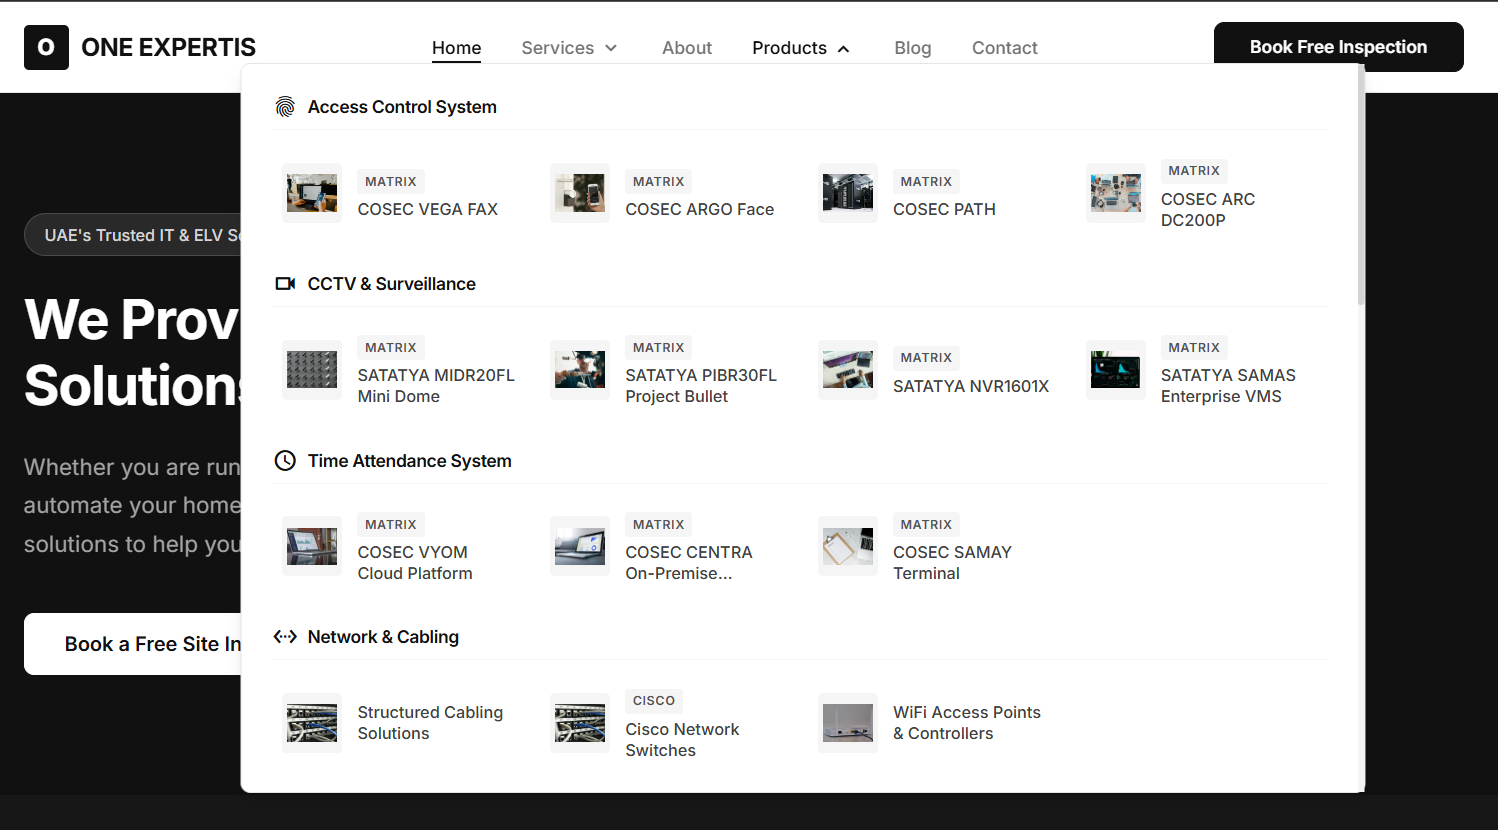The width and height of the screenshot is (1498, 830).
Task: Open the Structured Cabling Solutions thumbnail
Action: tap(312, 723)
